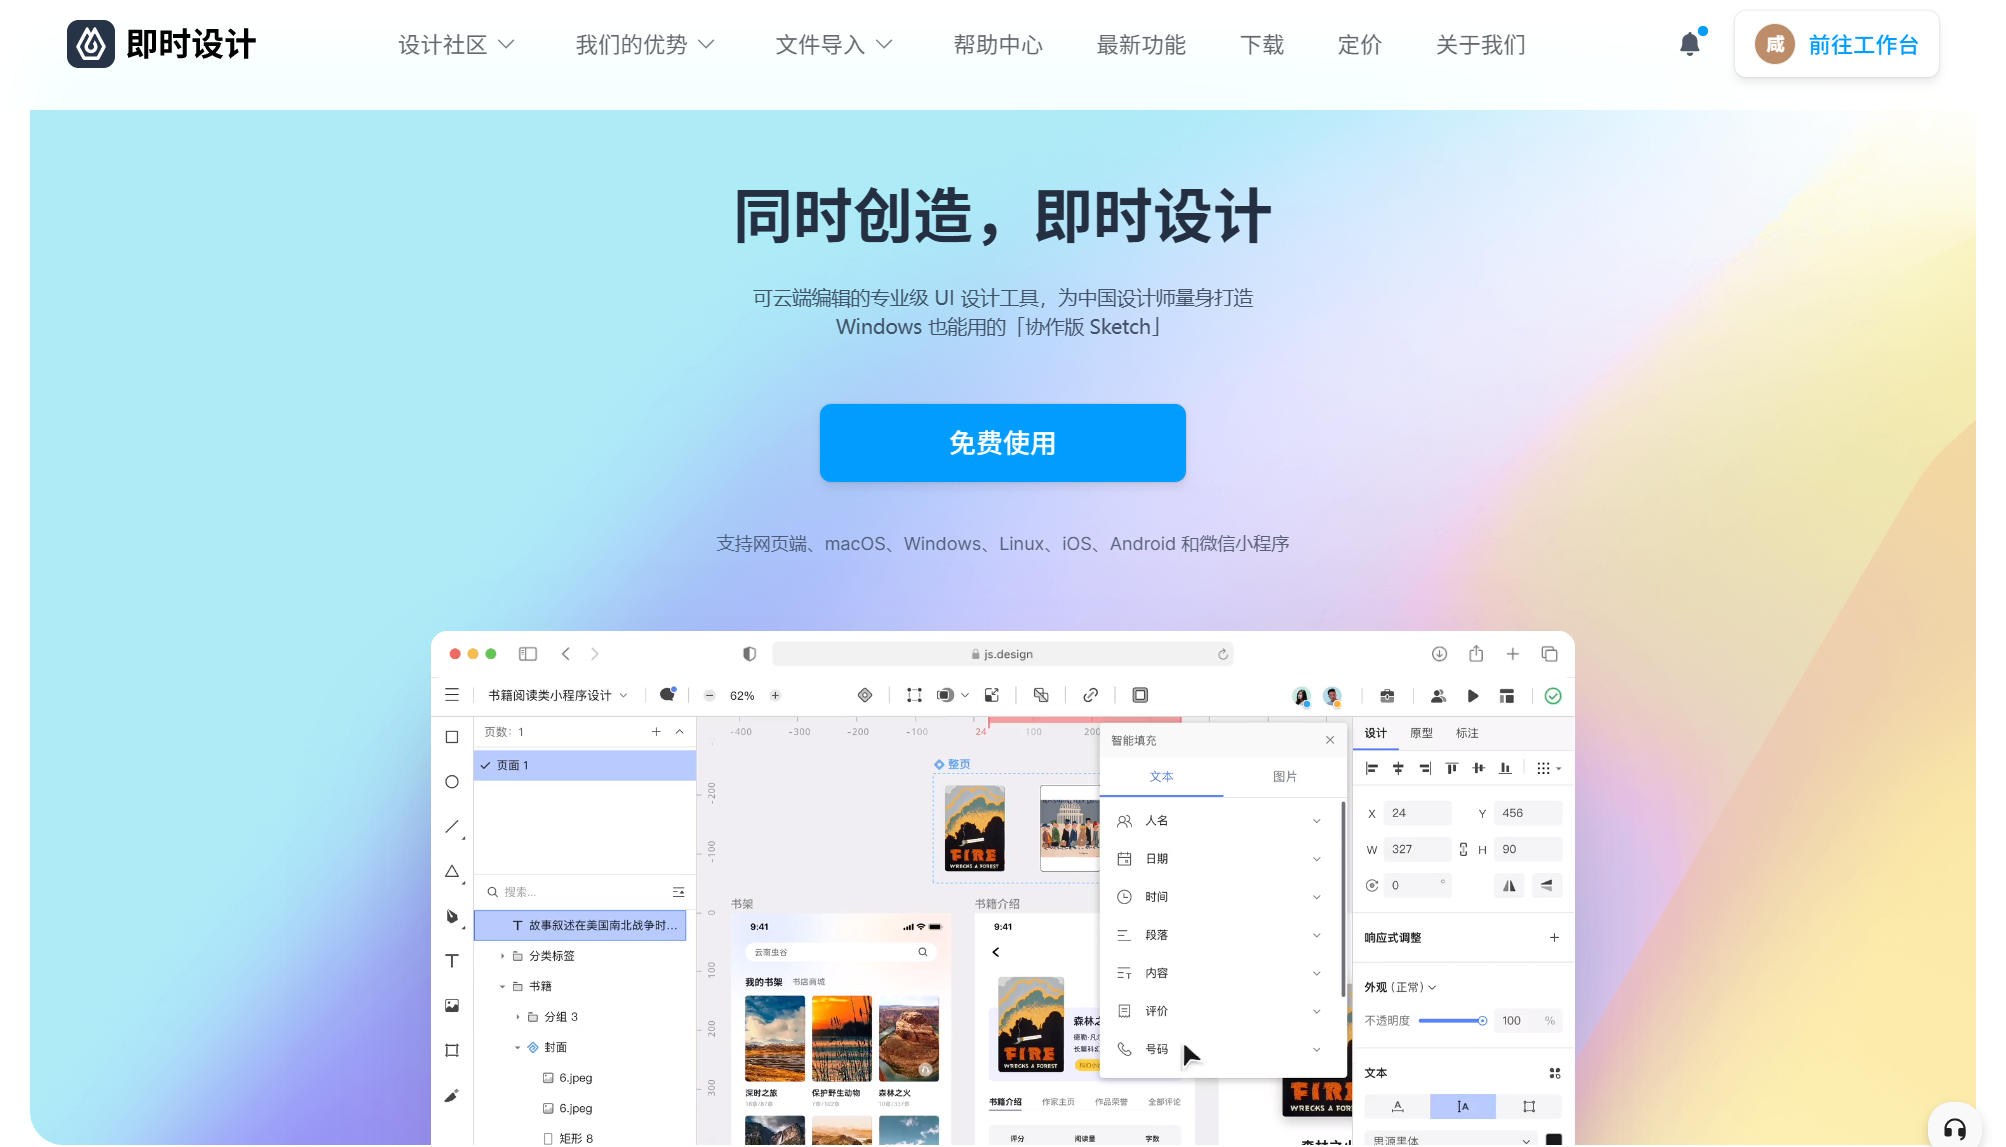Select the line tool in left toolbar
The width and height of the screenshot is (2006, 1147).
pos(452,827)
